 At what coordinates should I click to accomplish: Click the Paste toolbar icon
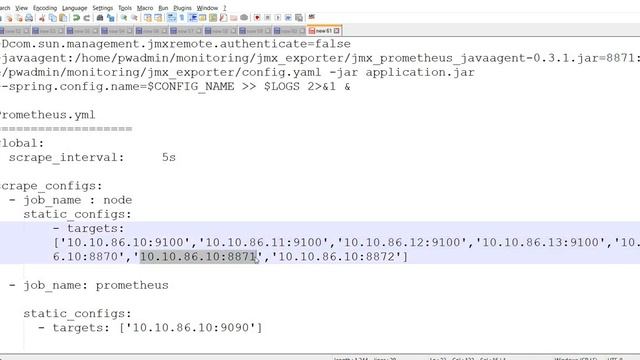[63, 18]
